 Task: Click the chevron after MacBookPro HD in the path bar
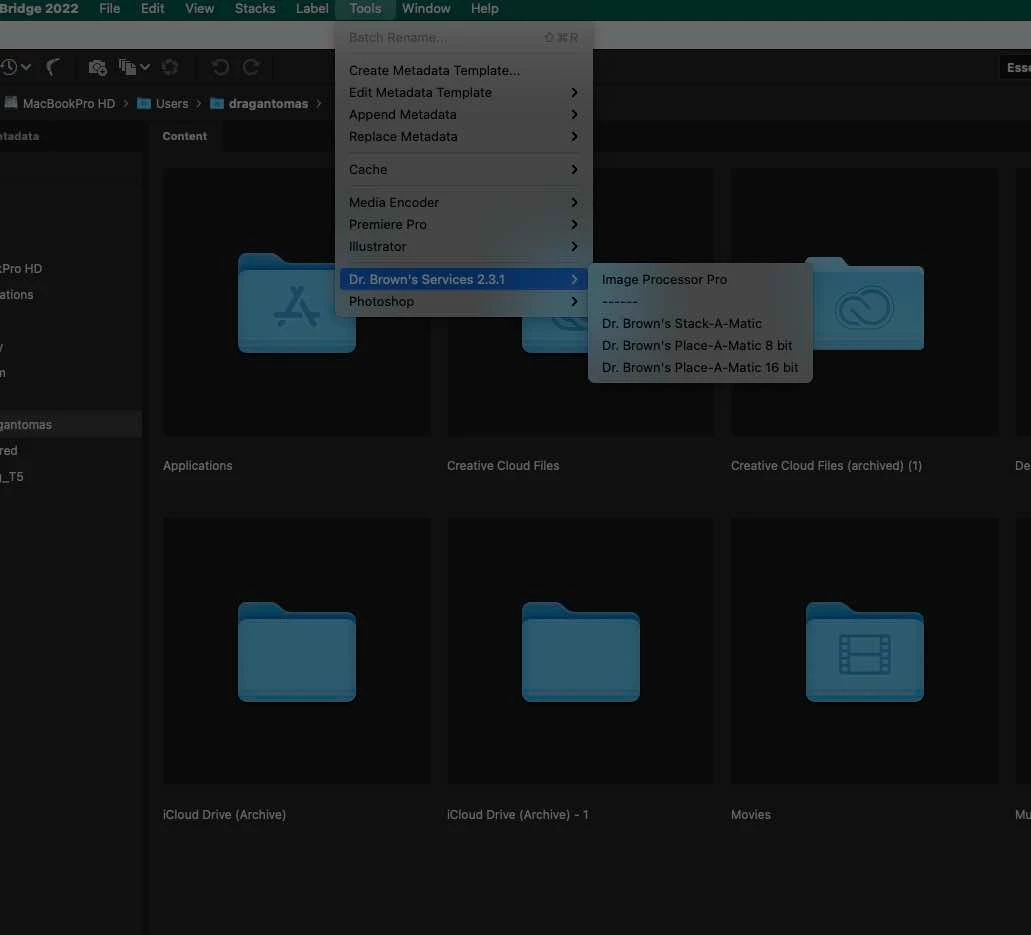126,103
